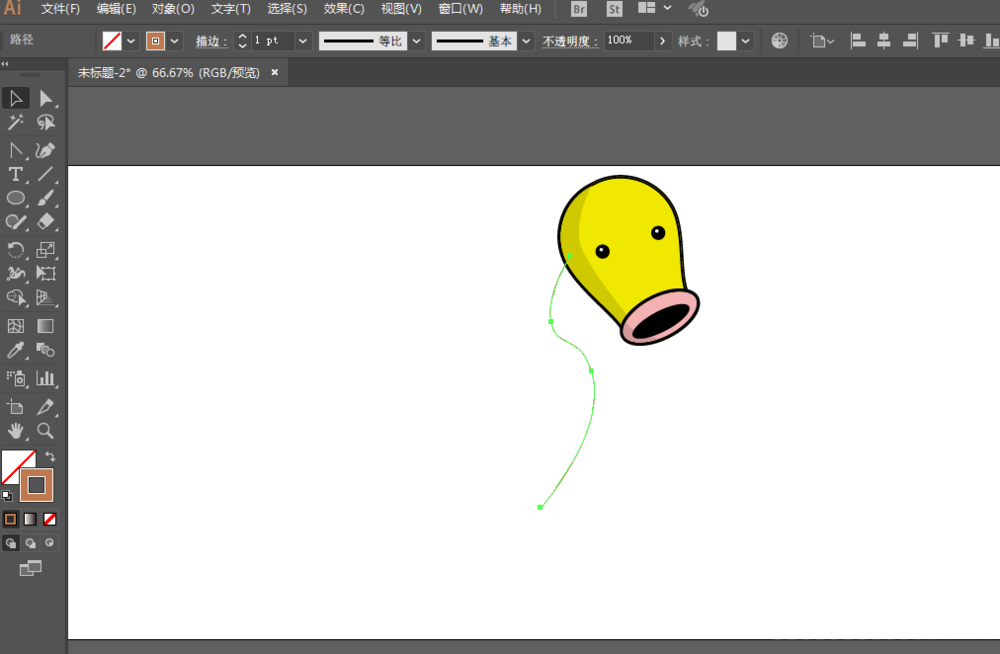This screenshot has height=654, width=1000.
Task: Swap fill and stroke colors arrow
Action: (51, 456)
